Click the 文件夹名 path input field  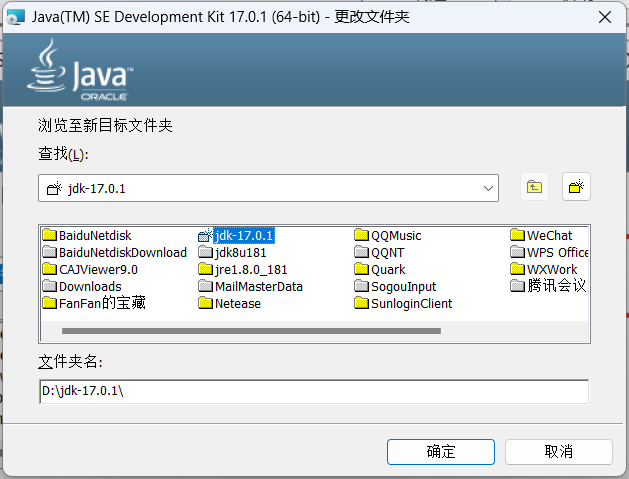click(314, 391)
